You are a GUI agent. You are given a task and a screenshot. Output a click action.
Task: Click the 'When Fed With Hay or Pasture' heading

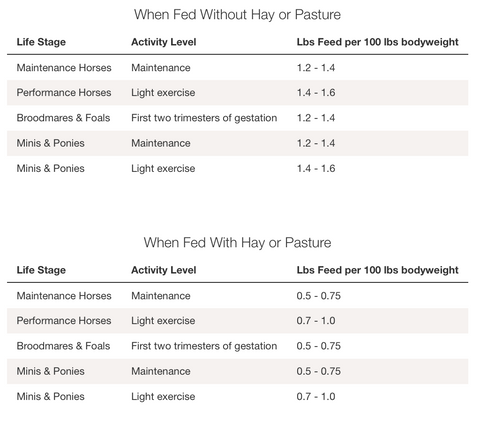pyautogui.click(x=237, y=243)
